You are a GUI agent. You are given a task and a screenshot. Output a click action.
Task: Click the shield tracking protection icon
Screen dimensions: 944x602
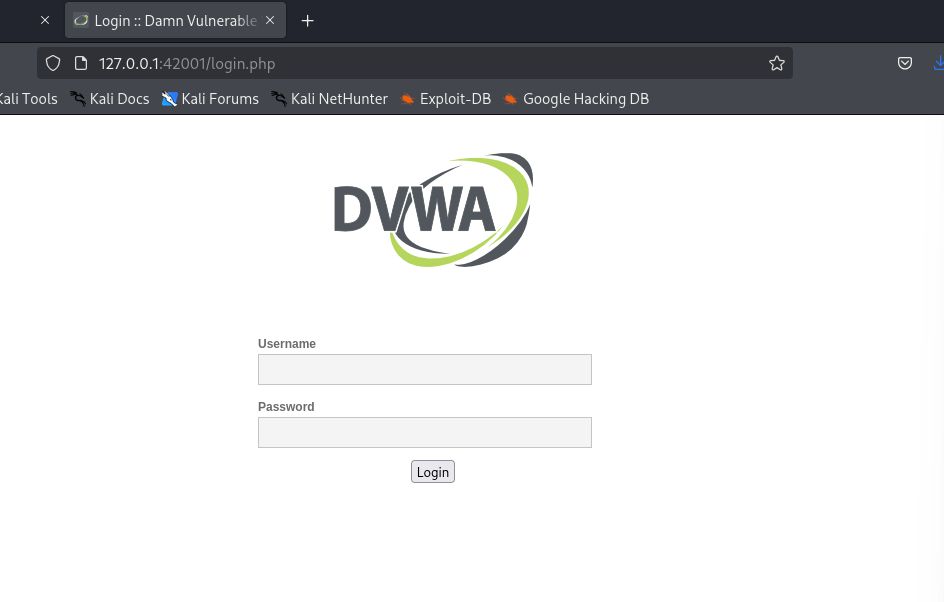(x=53, y=63)
